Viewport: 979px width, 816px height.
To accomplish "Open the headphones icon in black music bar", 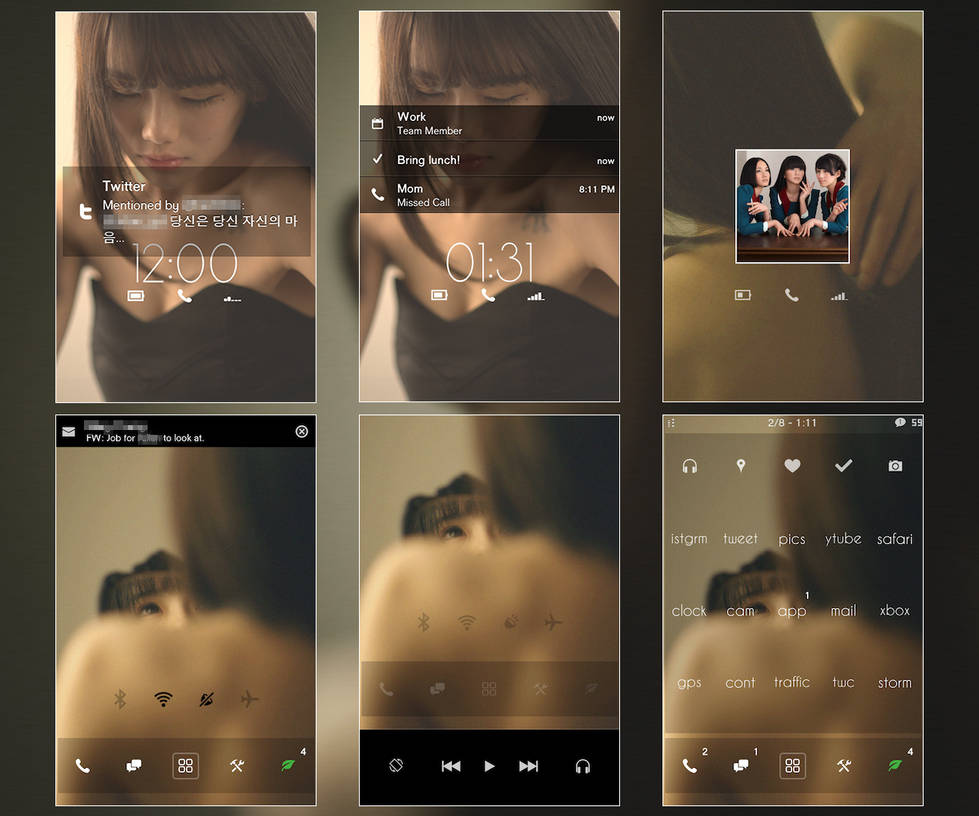I will pos(583,766).
